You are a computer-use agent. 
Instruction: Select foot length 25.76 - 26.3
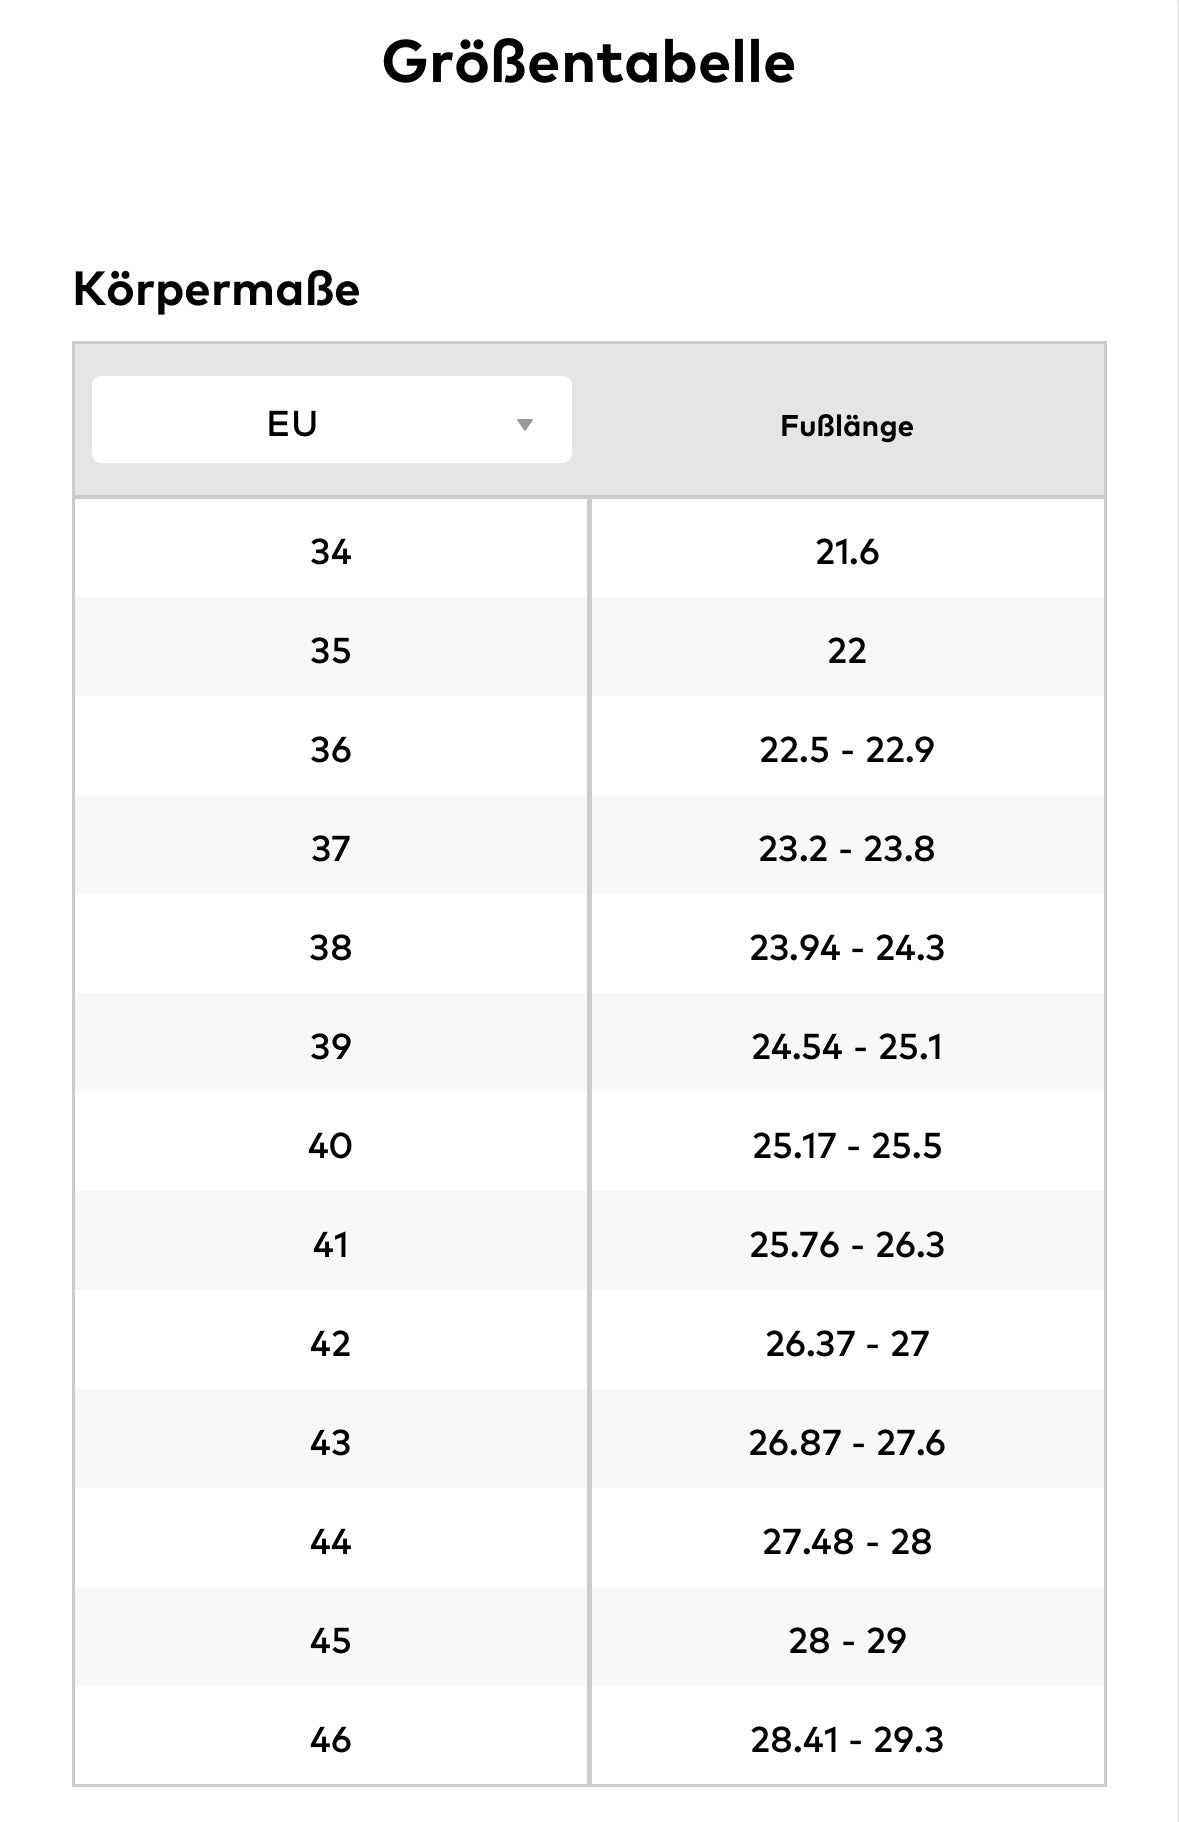[x=847, y=1244]
